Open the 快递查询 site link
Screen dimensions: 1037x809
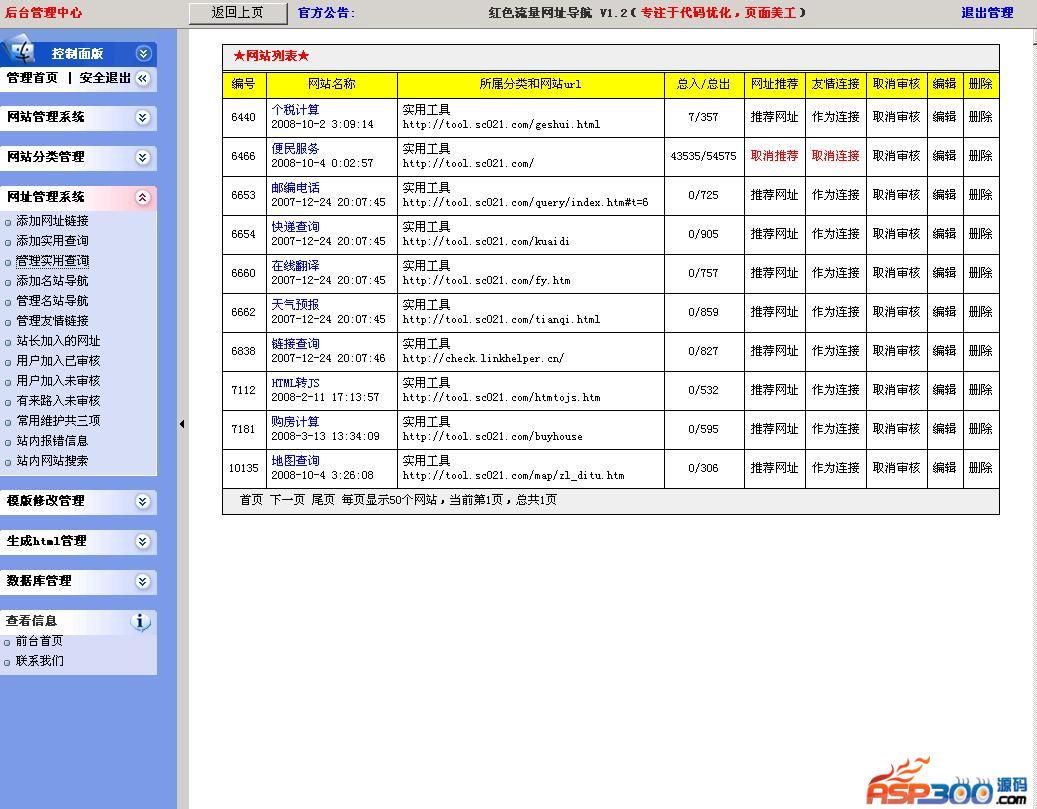point(295,227)
